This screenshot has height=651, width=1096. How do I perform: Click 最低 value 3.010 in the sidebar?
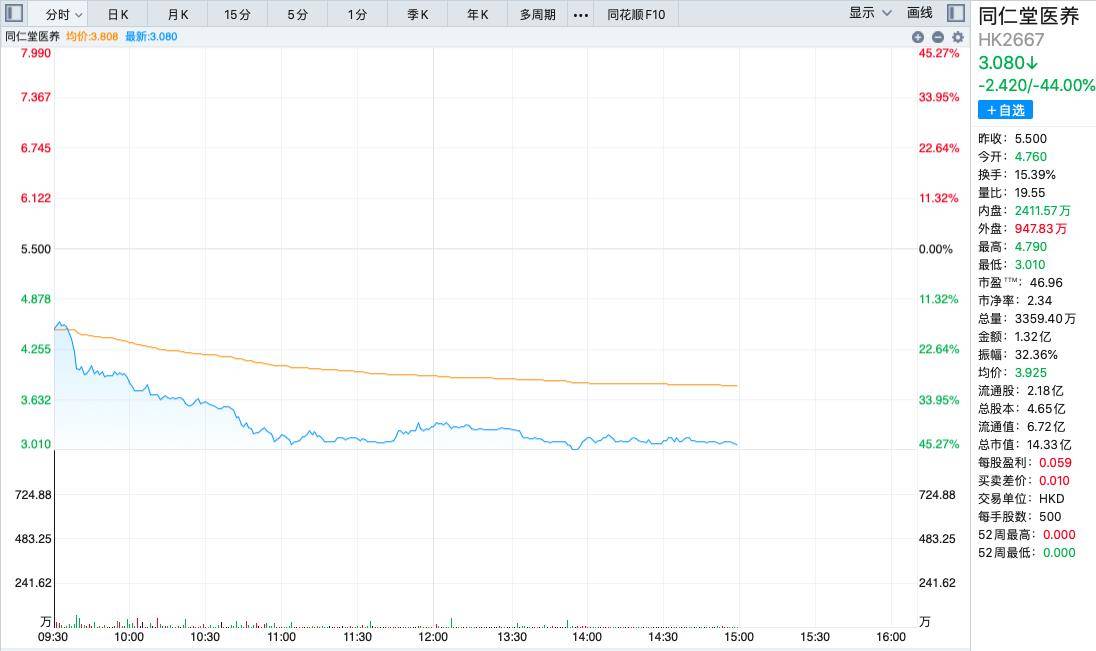point(1030,264)
